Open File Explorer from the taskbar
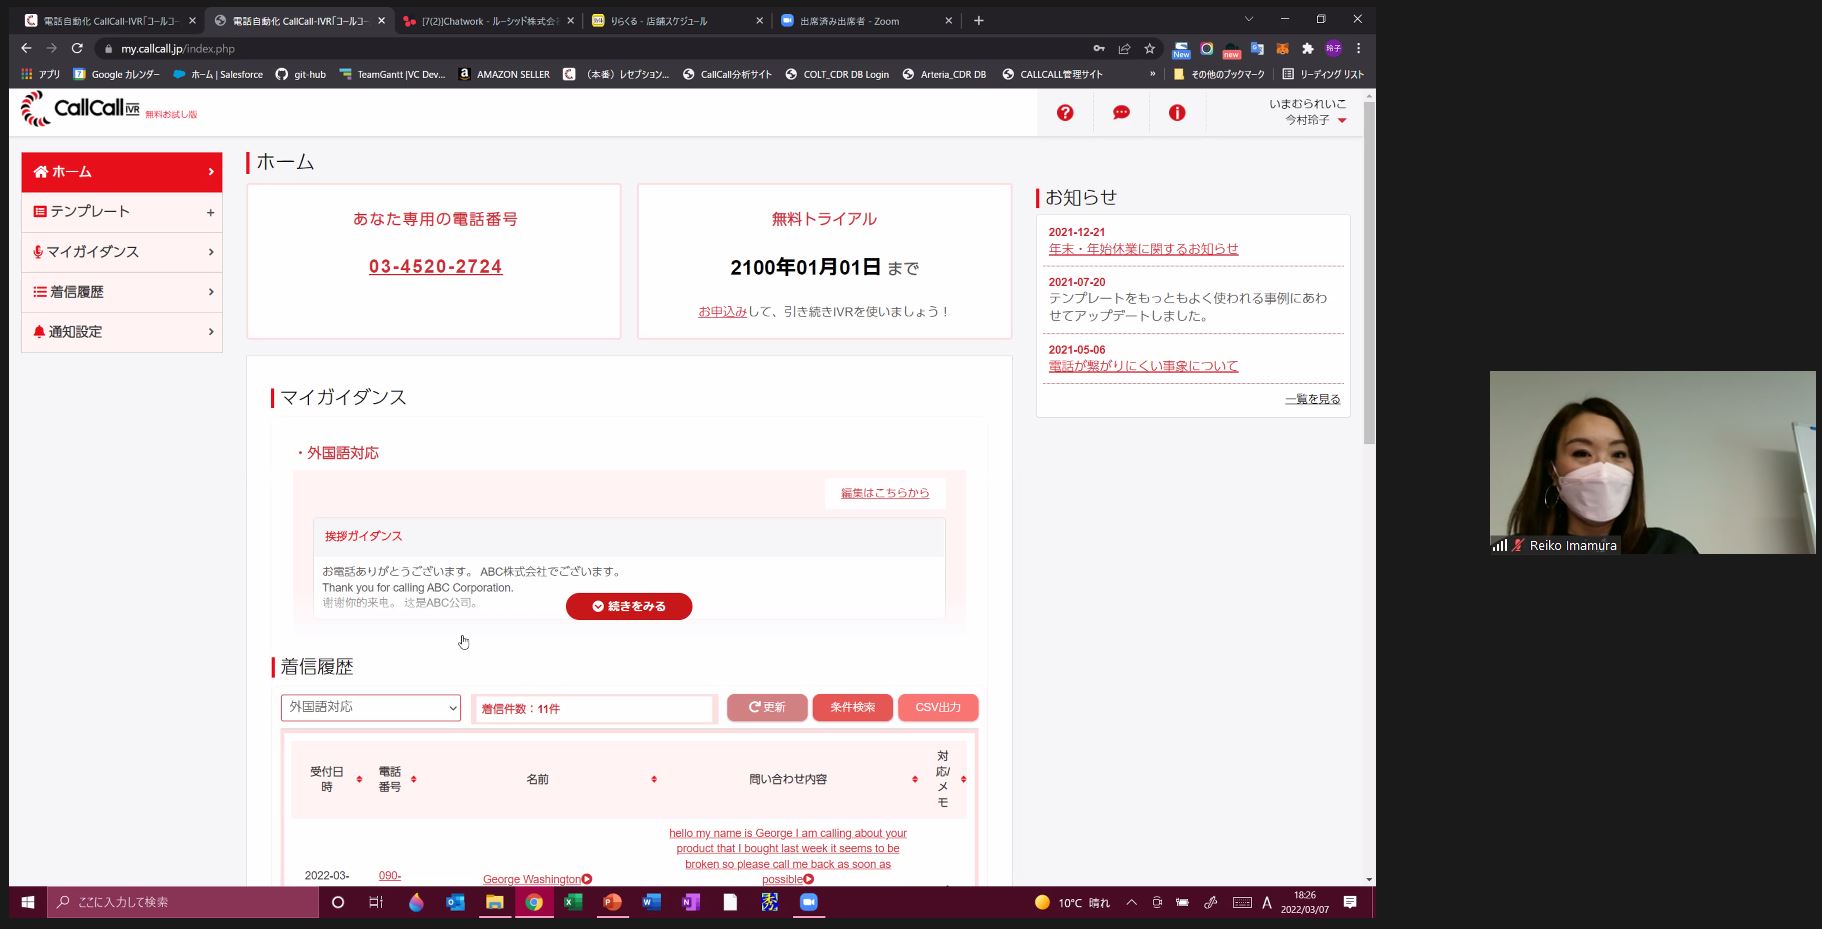 click(494, 902)
